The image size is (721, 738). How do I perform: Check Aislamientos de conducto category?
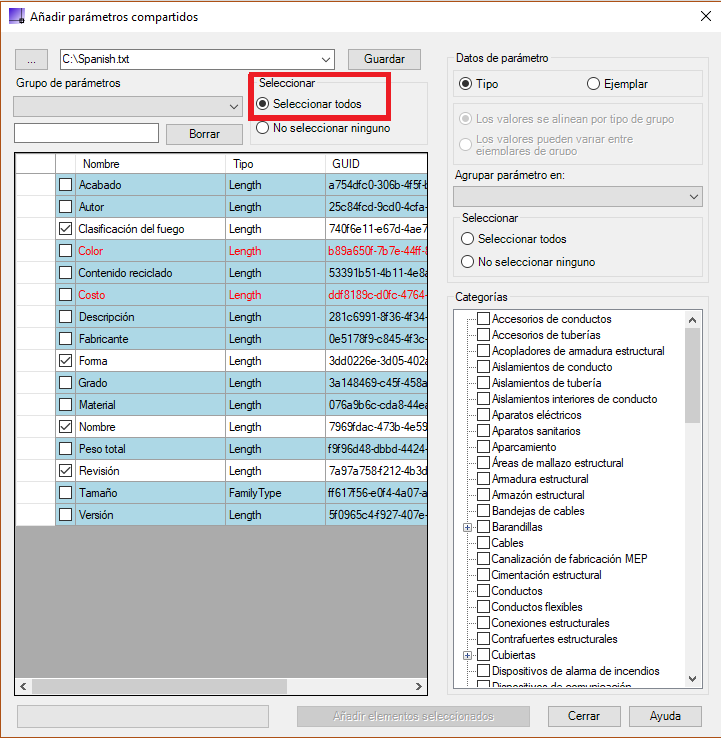coord(483,367)
